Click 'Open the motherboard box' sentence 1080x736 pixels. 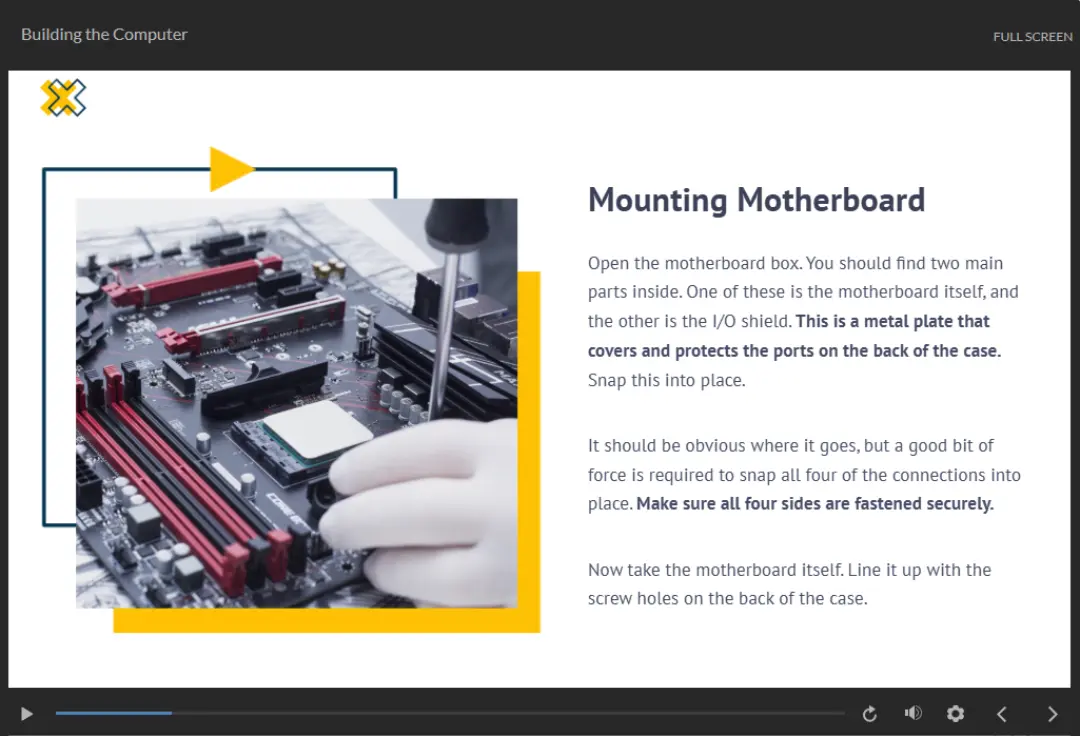[695, 263]
